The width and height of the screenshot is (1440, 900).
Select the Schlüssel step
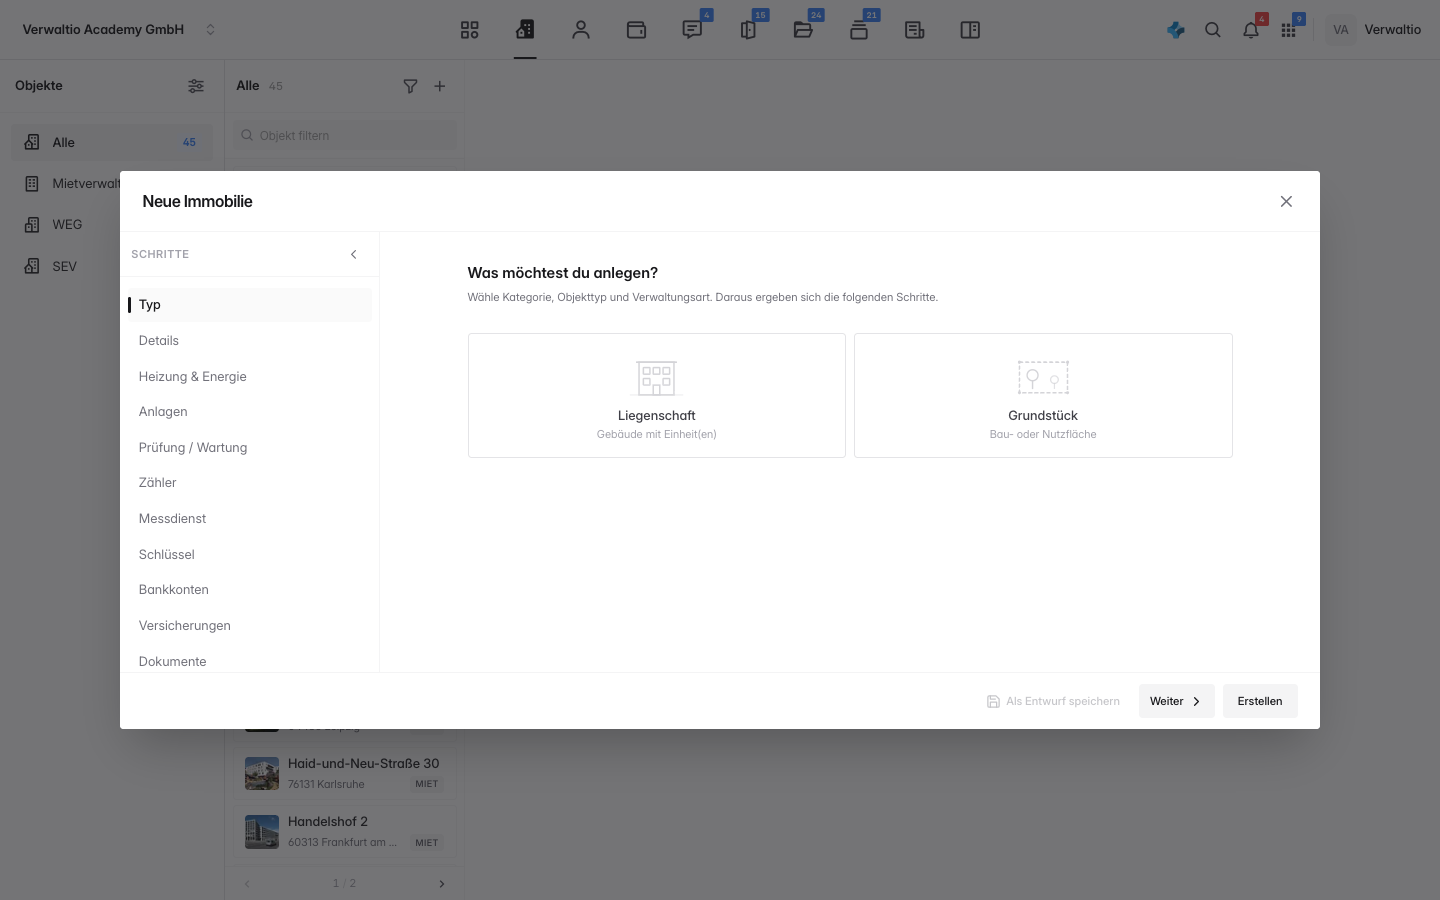pos(249,554)
